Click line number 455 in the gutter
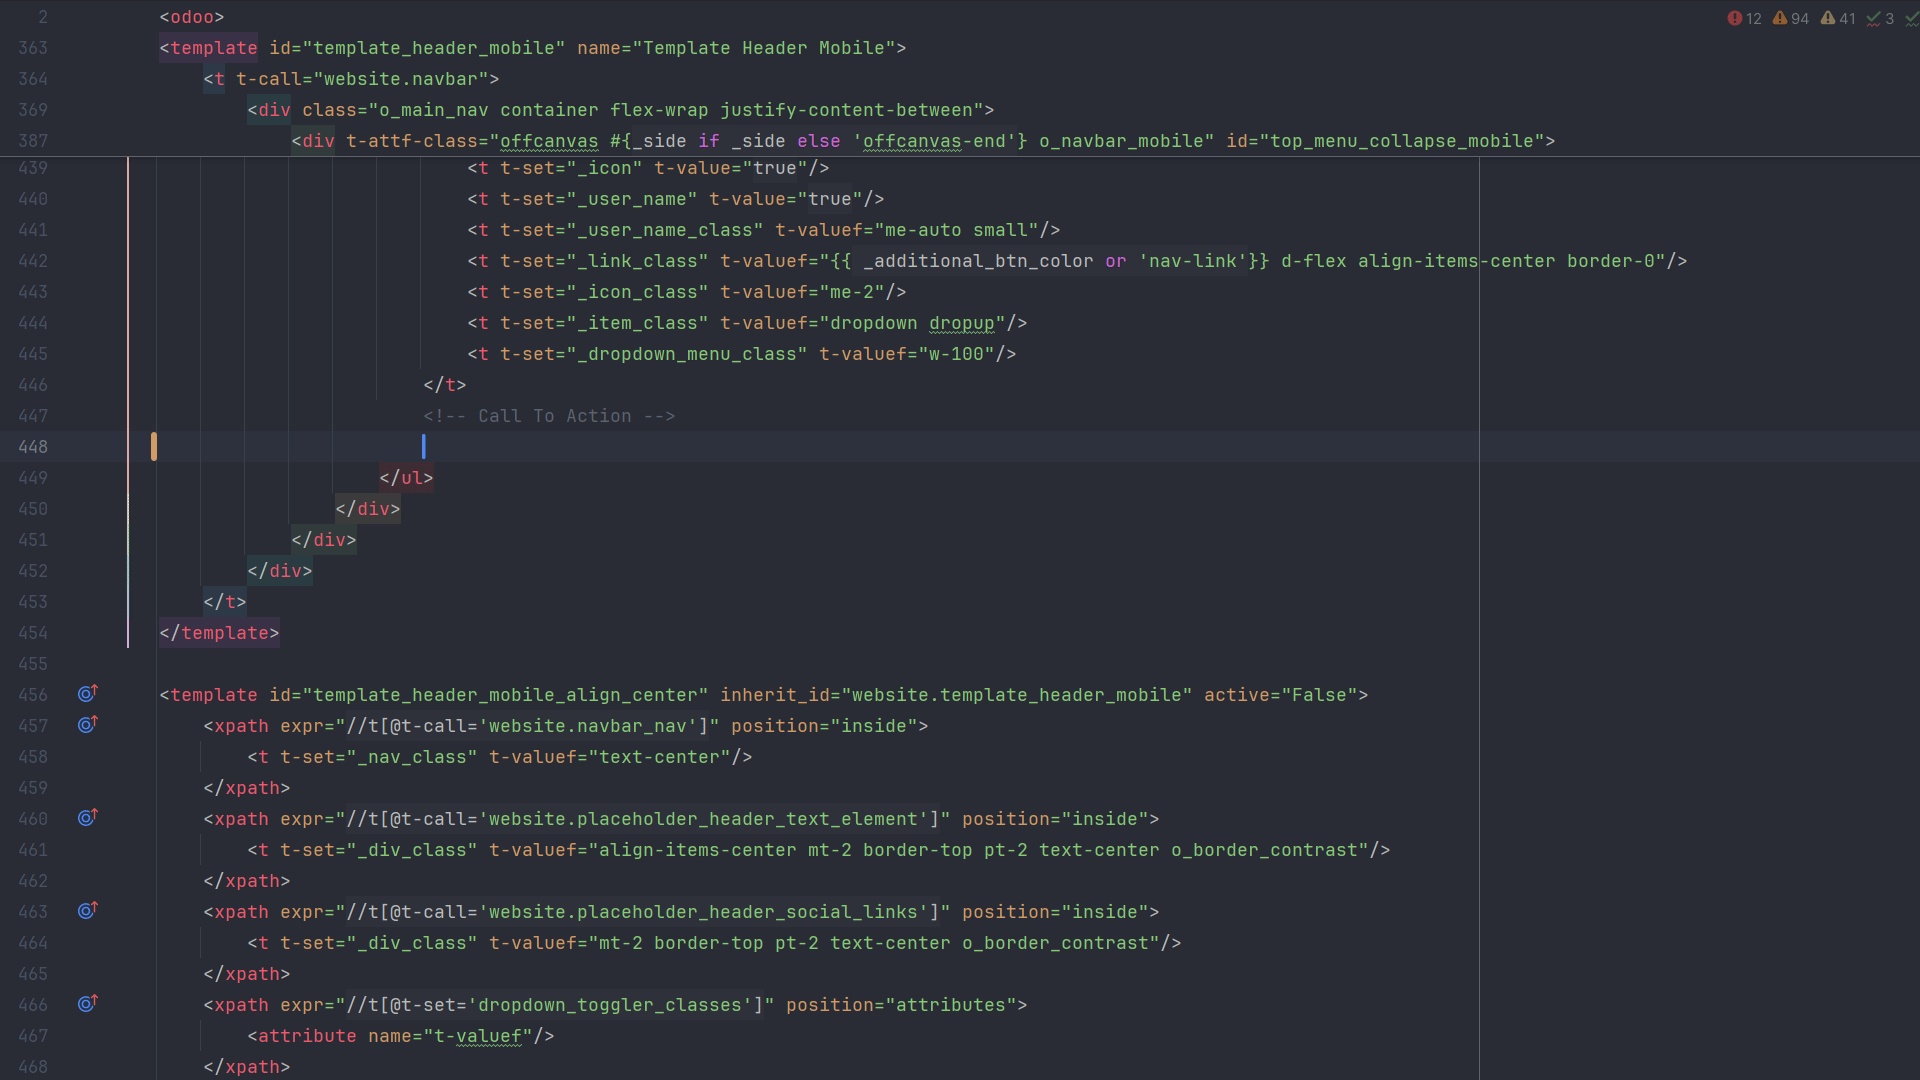Viewport: 1920px width, 1080px height. coord(33,664)
